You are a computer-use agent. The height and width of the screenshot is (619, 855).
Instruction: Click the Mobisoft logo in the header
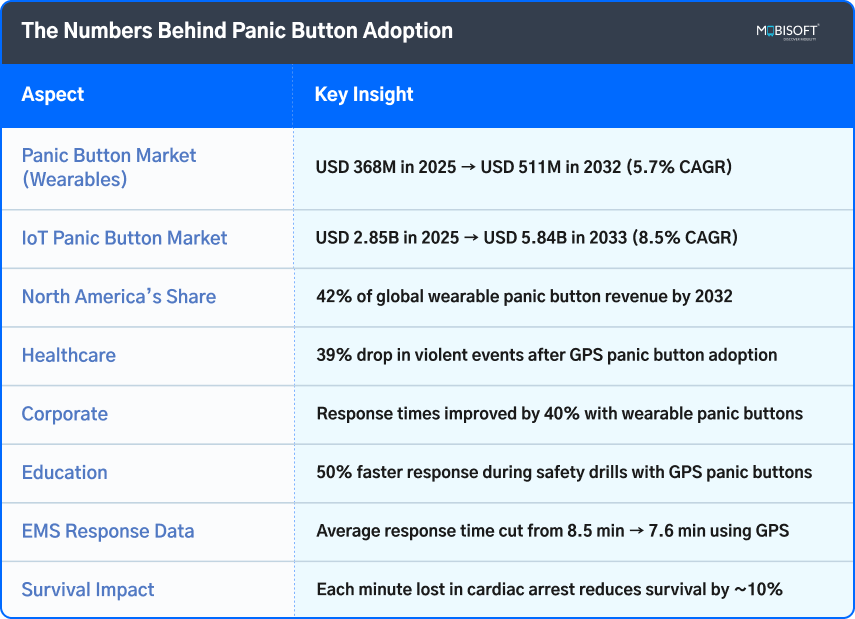pos(787,32)
